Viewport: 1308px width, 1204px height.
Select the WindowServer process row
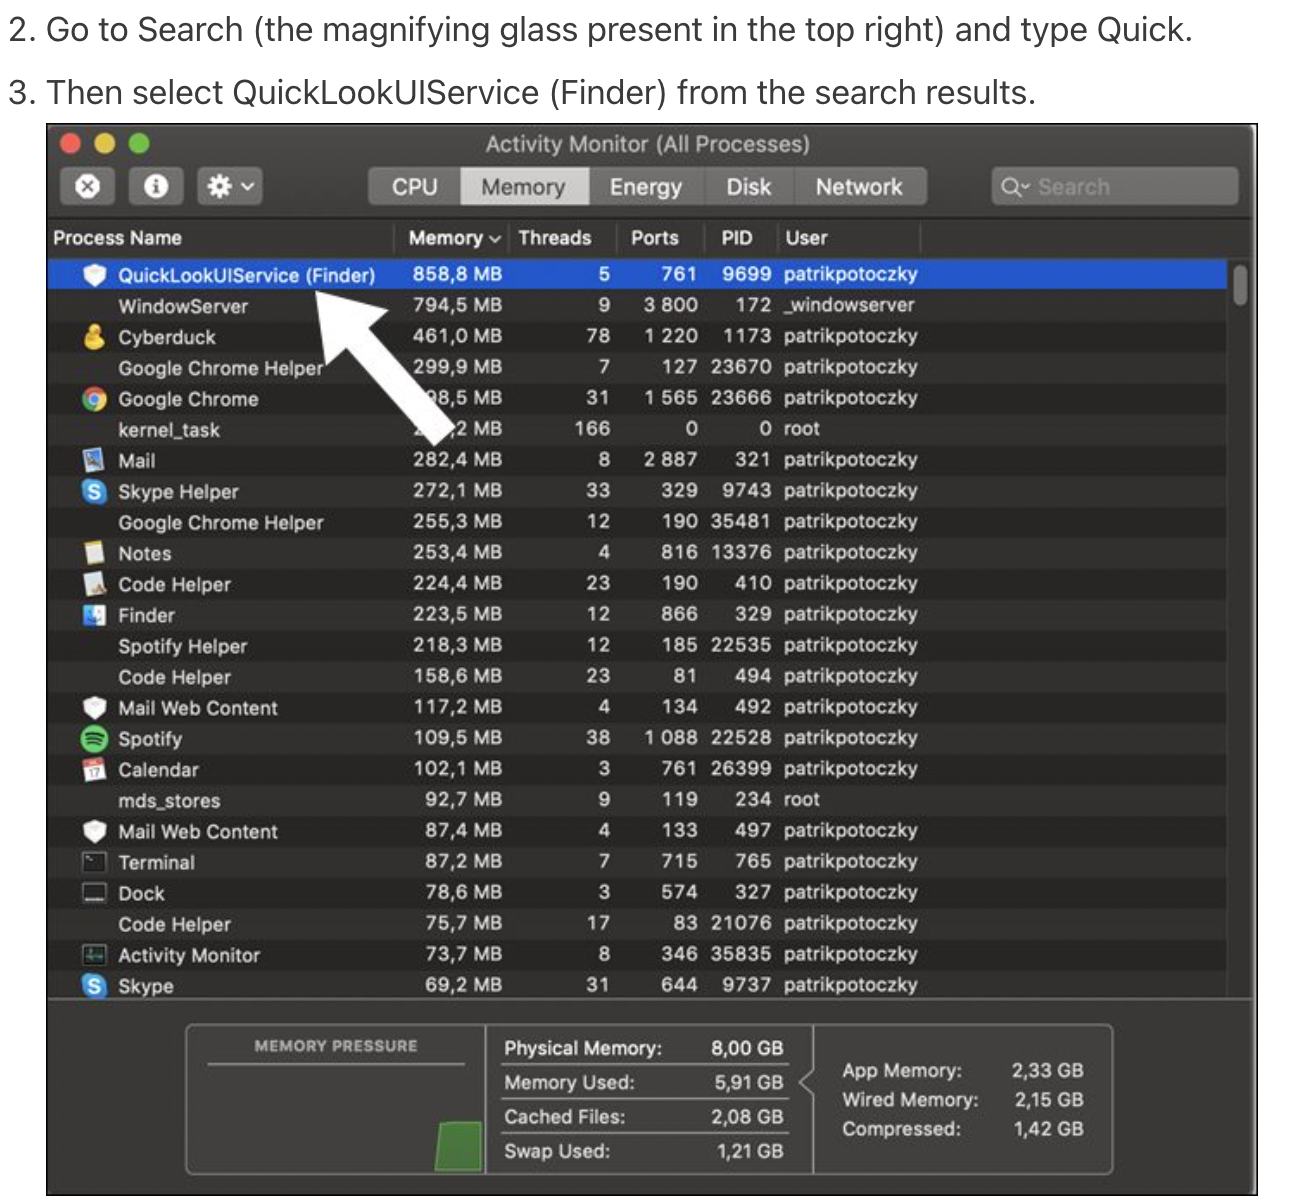pyautogui.click(x=636, y=306)
